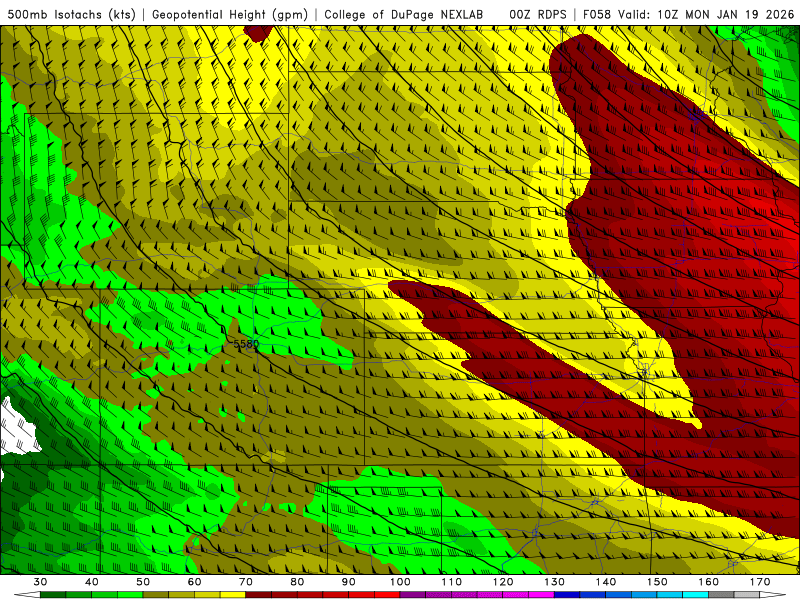The height and width of the screenshot is (600, 800).
Task: Click the dark blue swatch starting at 130
Action: click(x=567, y=595)
